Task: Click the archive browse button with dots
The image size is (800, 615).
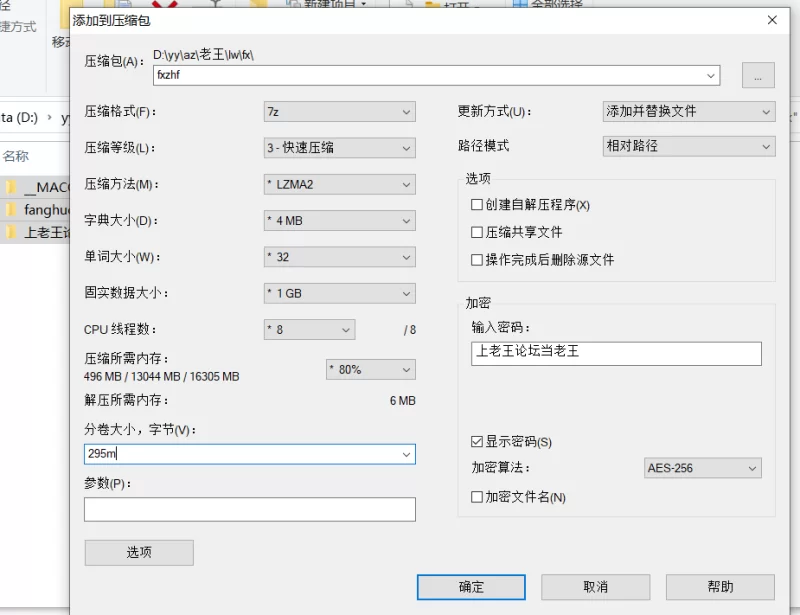Action: tap(758, 75)
